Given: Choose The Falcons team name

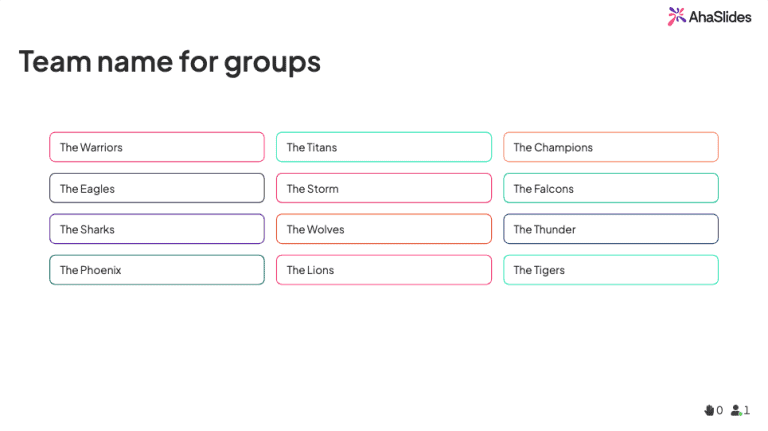Looking at the screenshot, I should pos(611,188).
